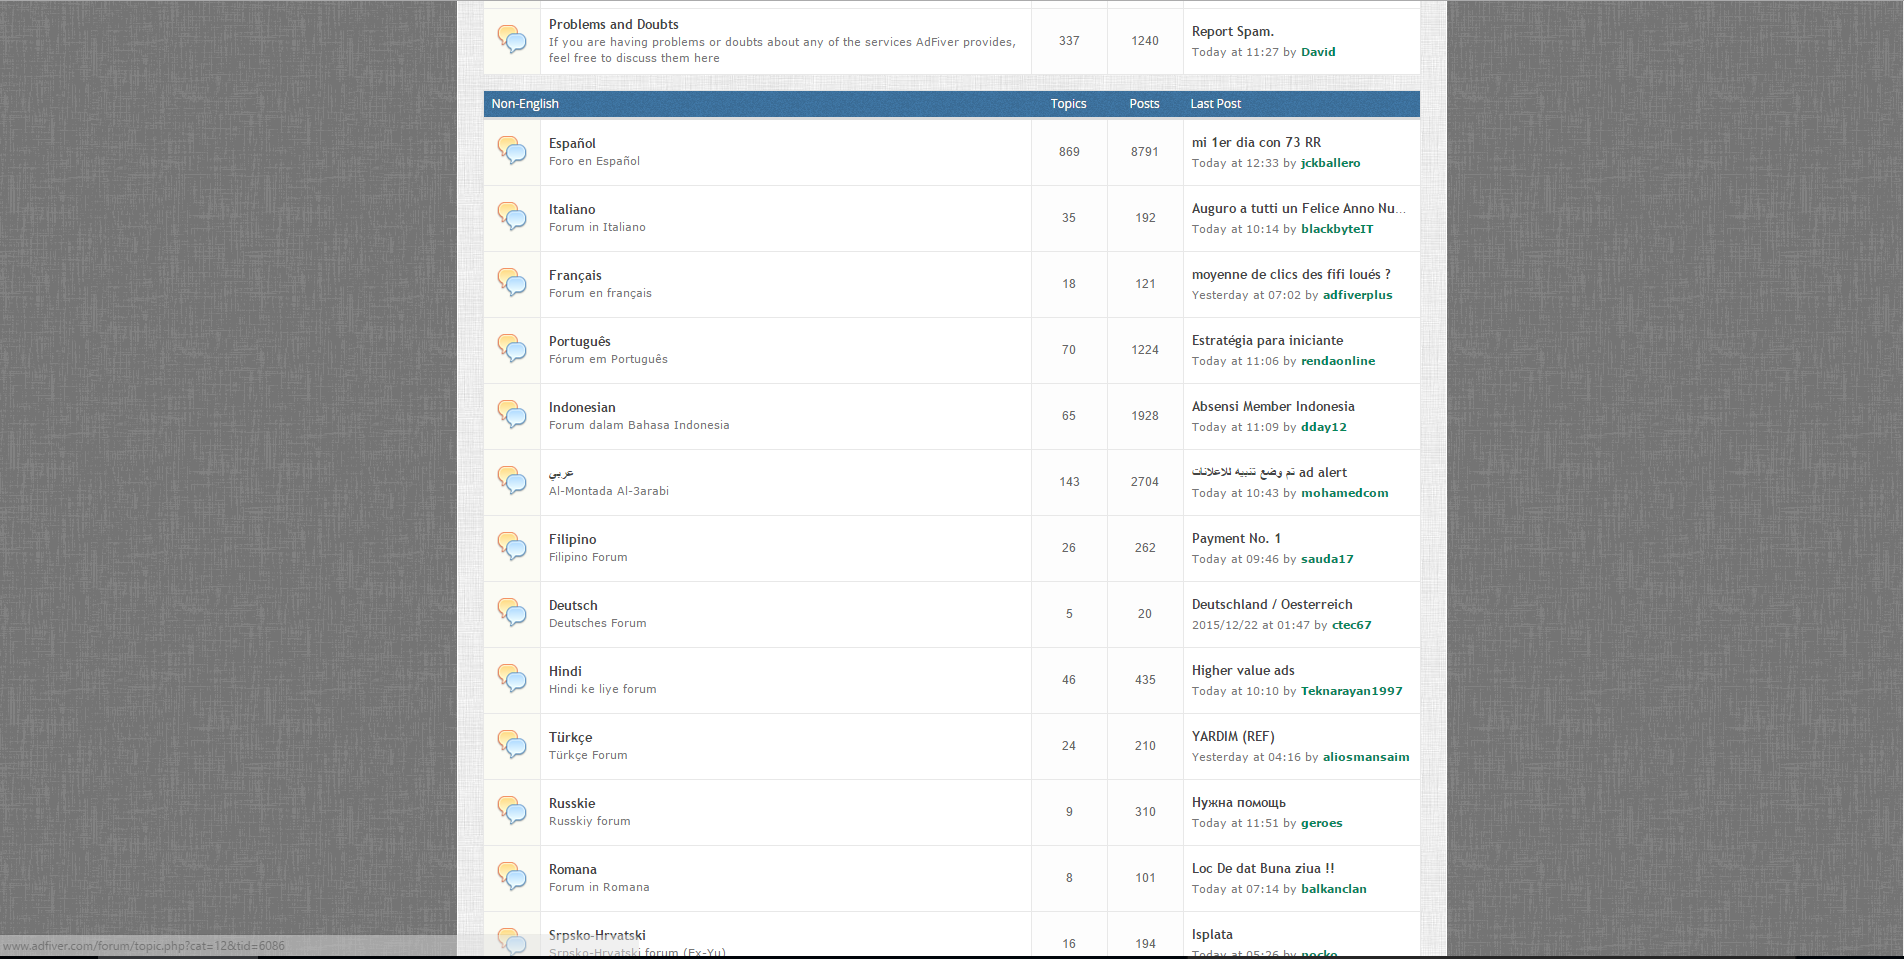Open last post 'mi 1er dia con 73 RR'

point(1256,142)
